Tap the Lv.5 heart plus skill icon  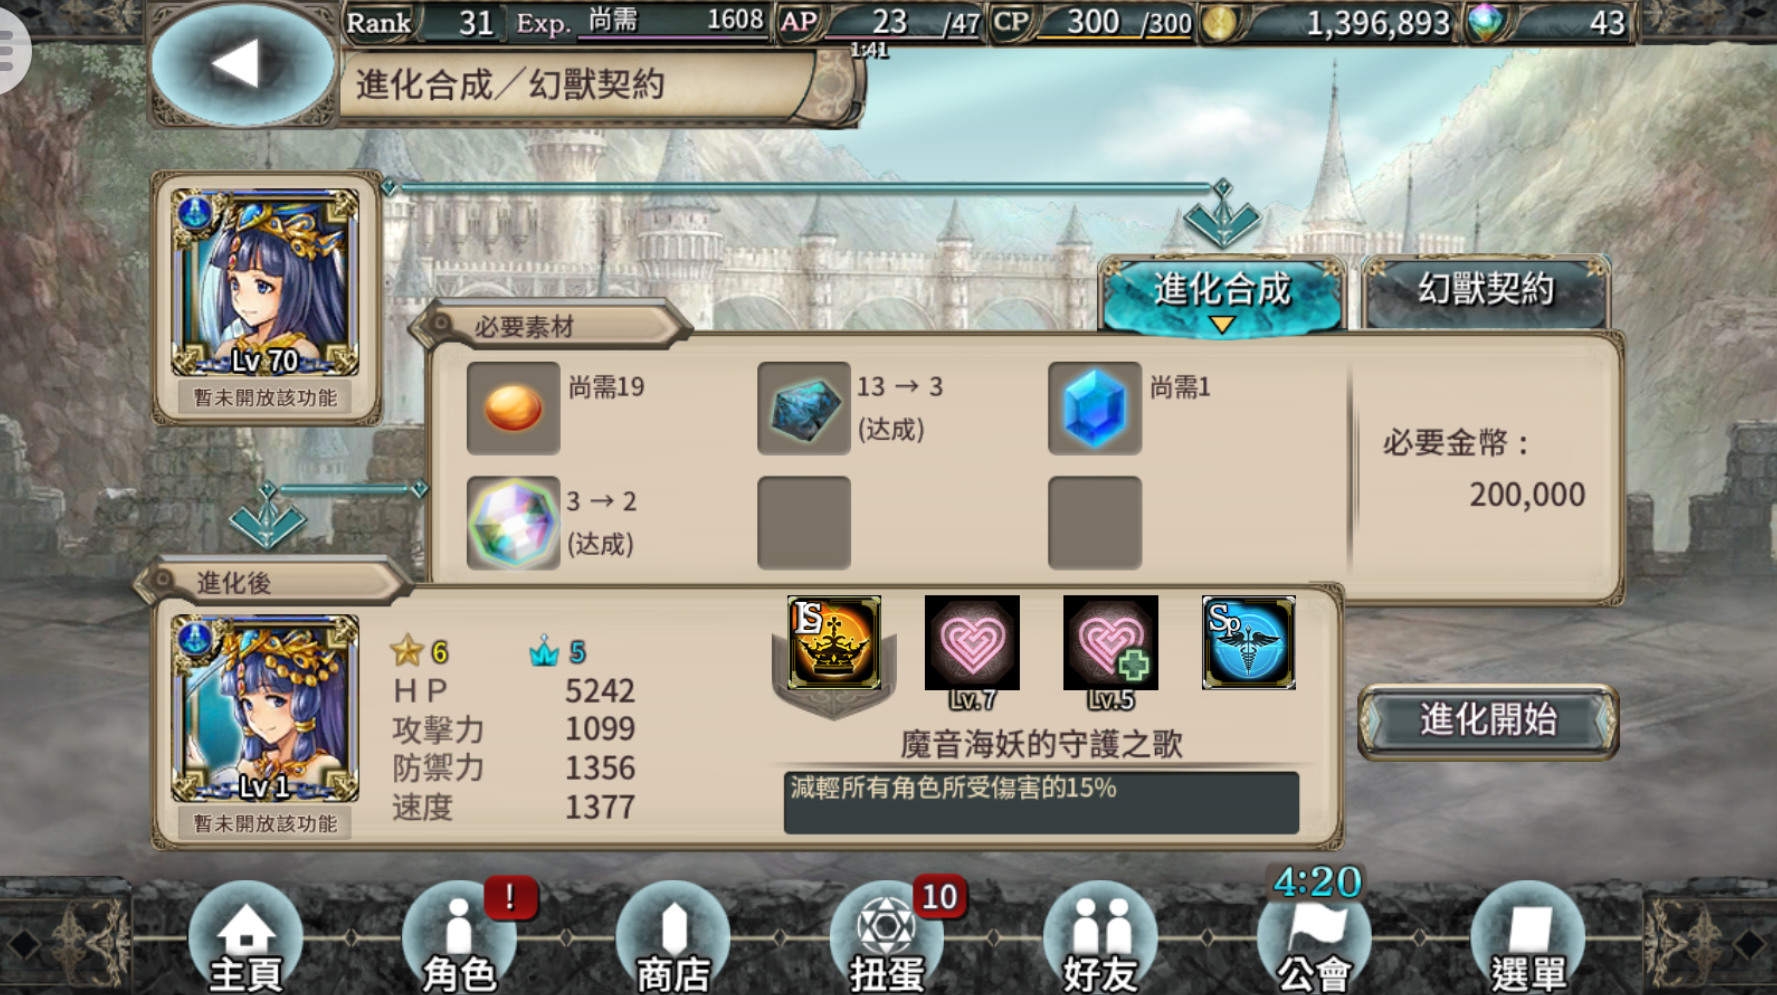pyautogui.click(x=1110, y=643)
